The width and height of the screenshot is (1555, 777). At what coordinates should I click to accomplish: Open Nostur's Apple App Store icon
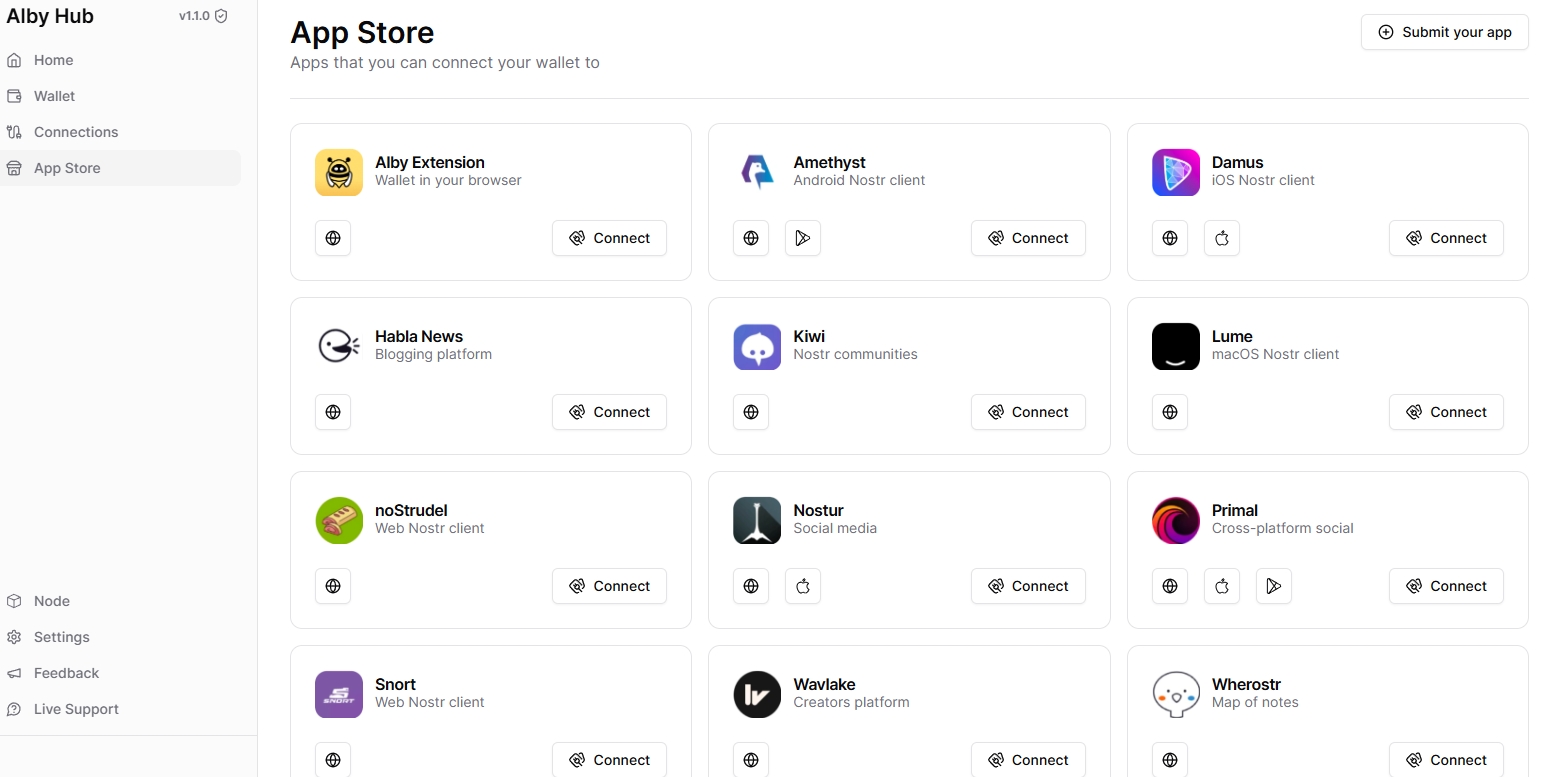pos(802,586)
